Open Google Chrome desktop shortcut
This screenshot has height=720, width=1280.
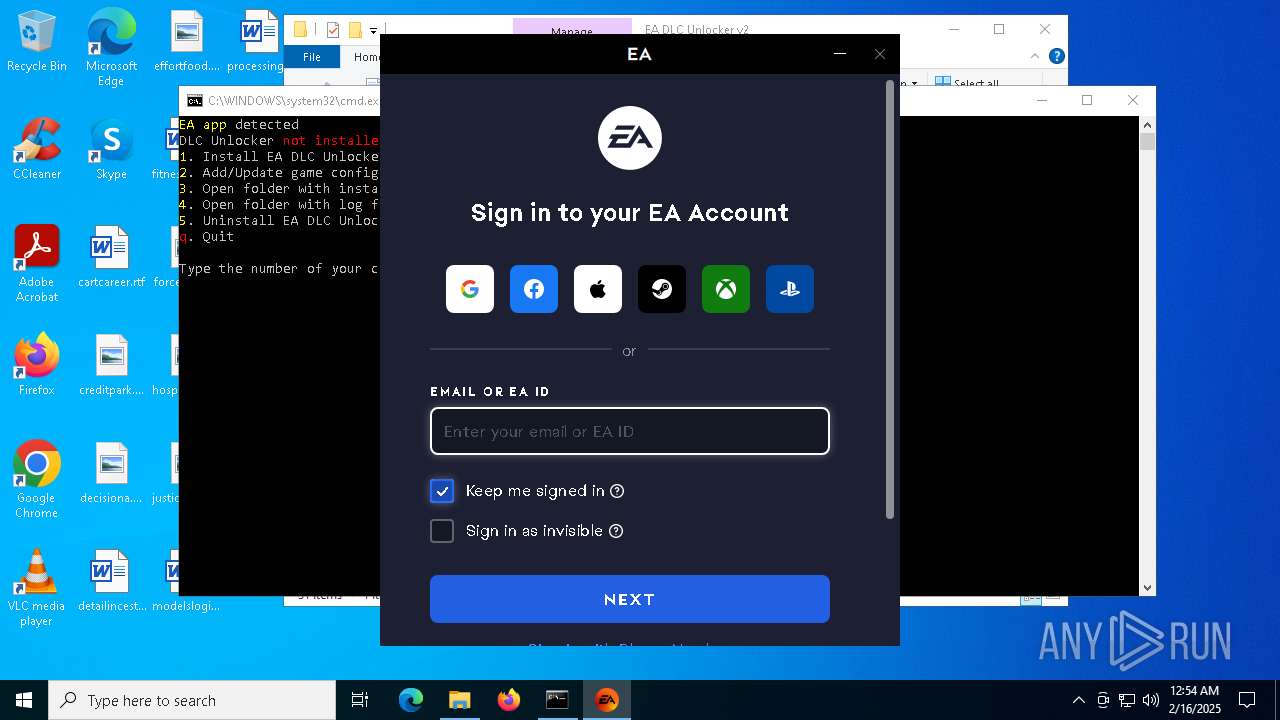point(37,479)
